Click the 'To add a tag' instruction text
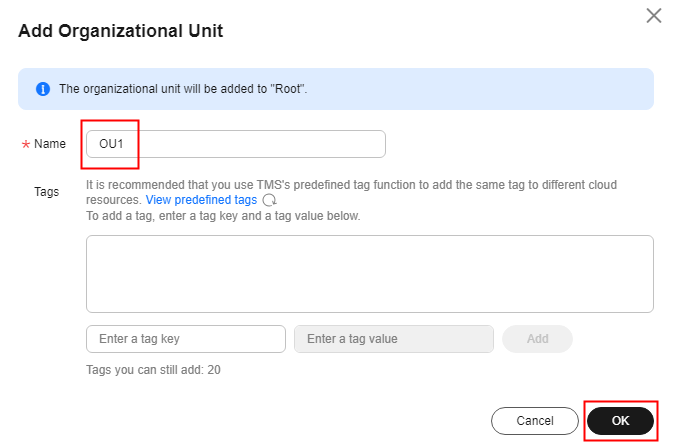This screenshot has height=446, width=675. [223, 216]
